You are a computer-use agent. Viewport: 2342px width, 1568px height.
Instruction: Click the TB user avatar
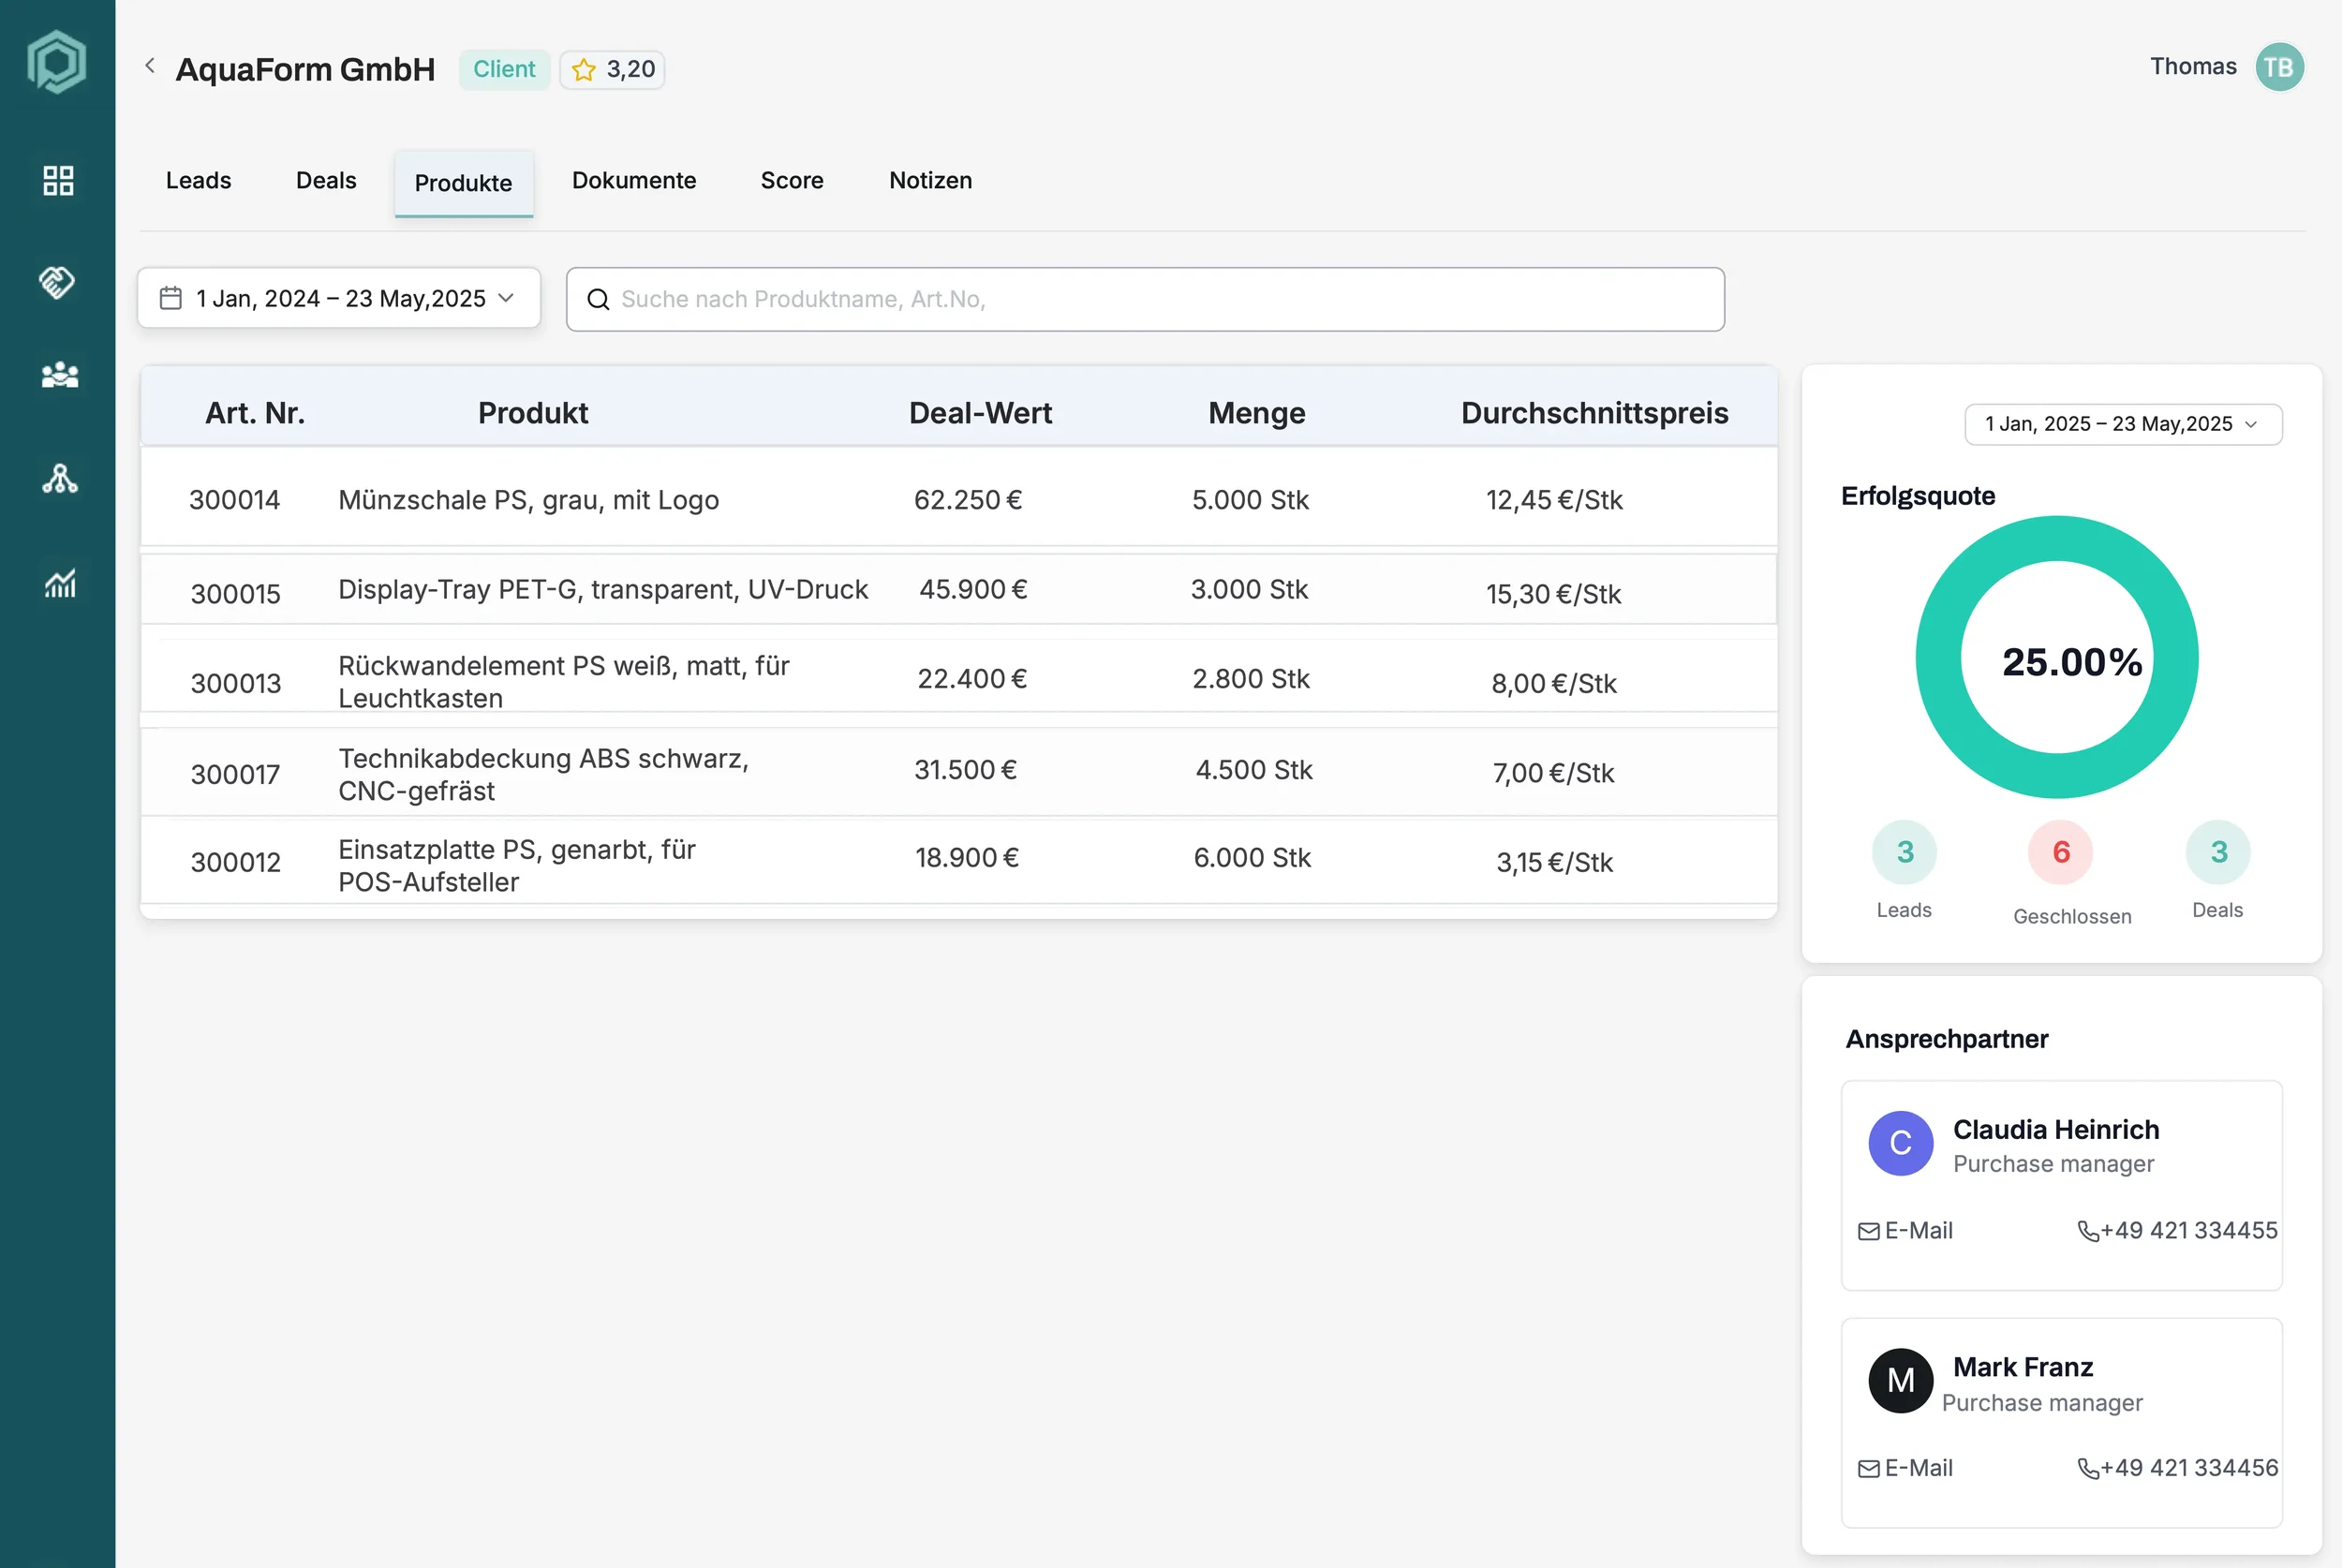click(x=2279, y=67)
